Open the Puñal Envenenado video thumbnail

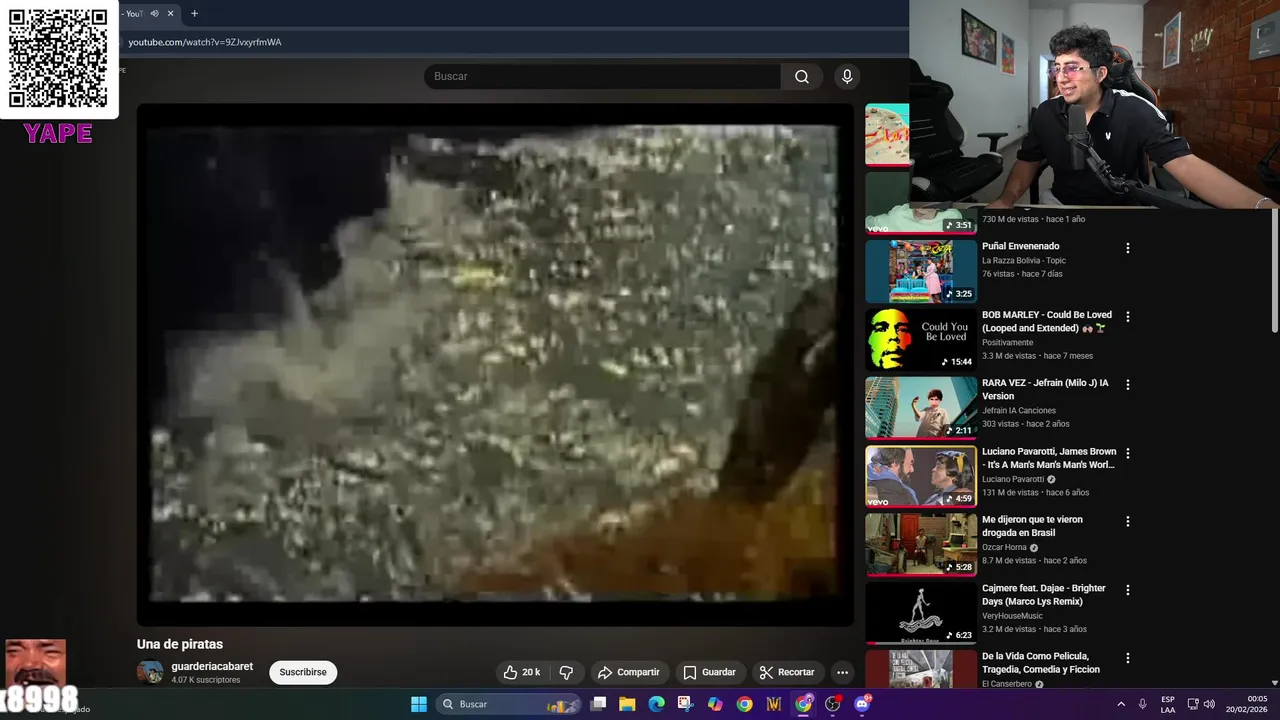coord(921,271)
